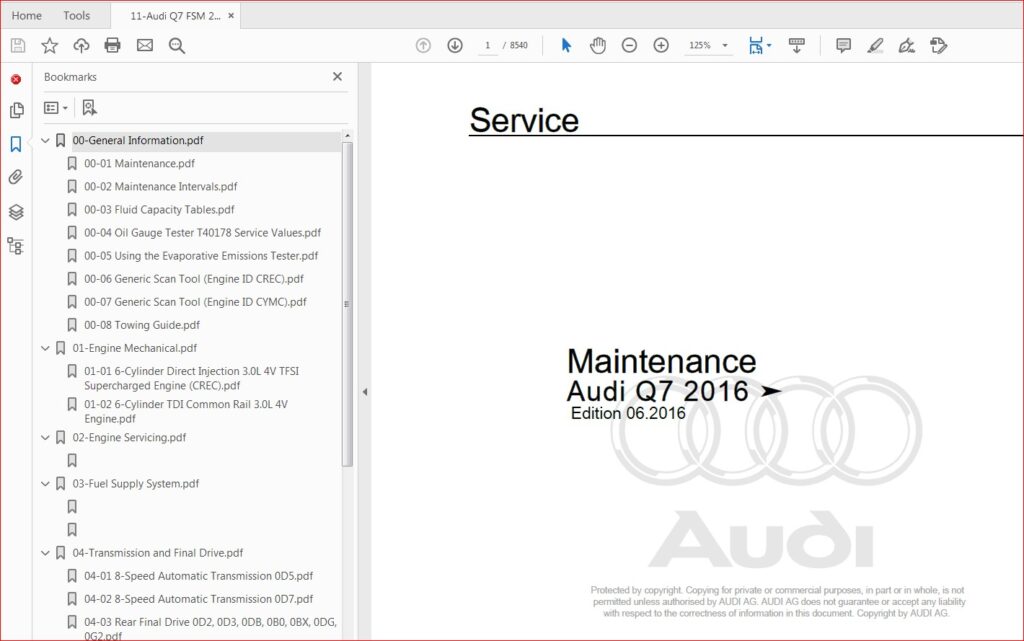Viewport: 1024px width, 641px height.
Task: Select 02-Engine Servicing.pdf bookmark
Action: click(129, 437)
